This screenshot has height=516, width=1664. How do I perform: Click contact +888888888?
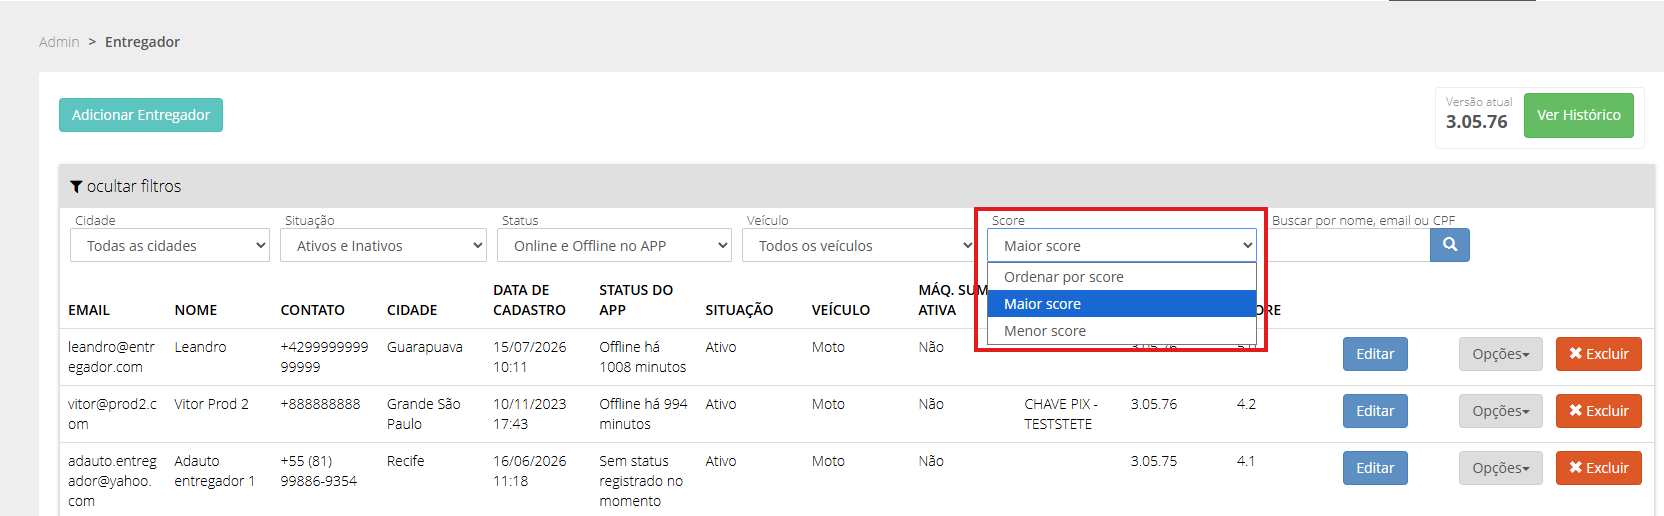click(x=320, y=404)
